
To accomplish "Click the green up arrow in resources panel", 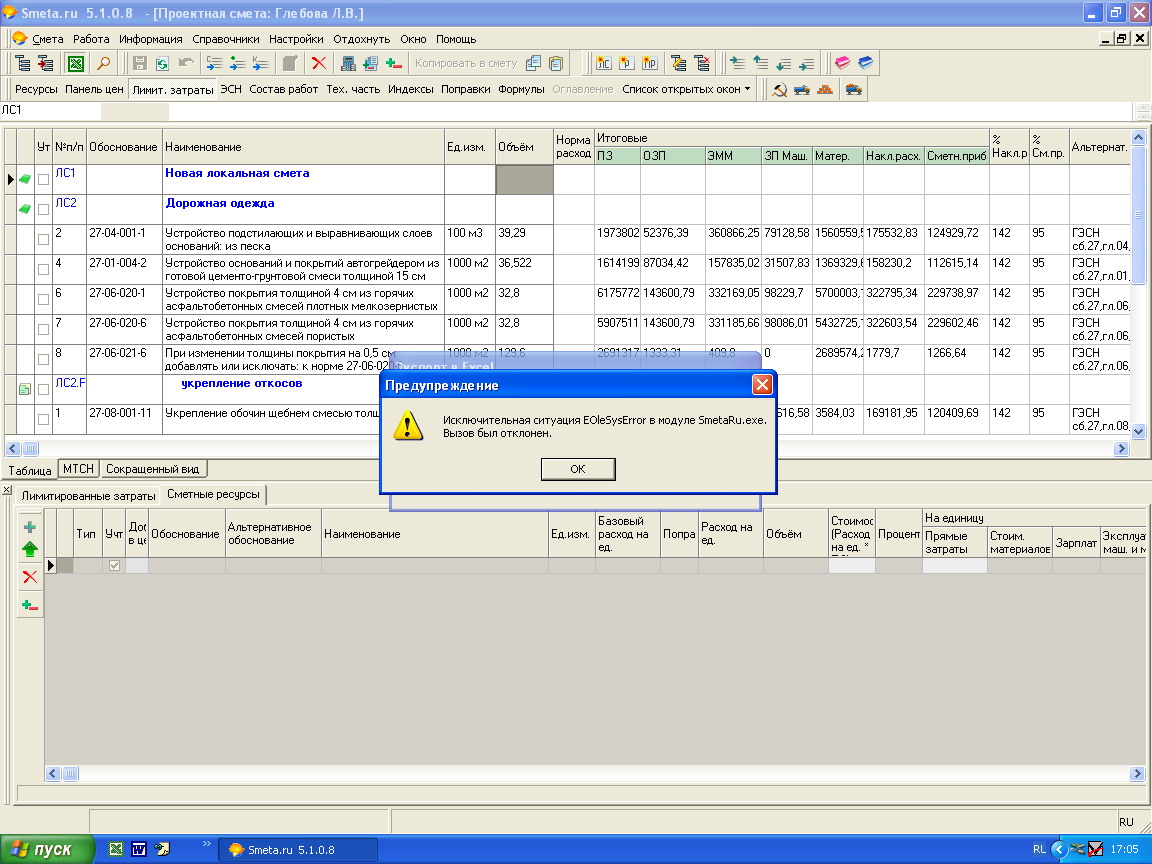I will pos(30,549).
